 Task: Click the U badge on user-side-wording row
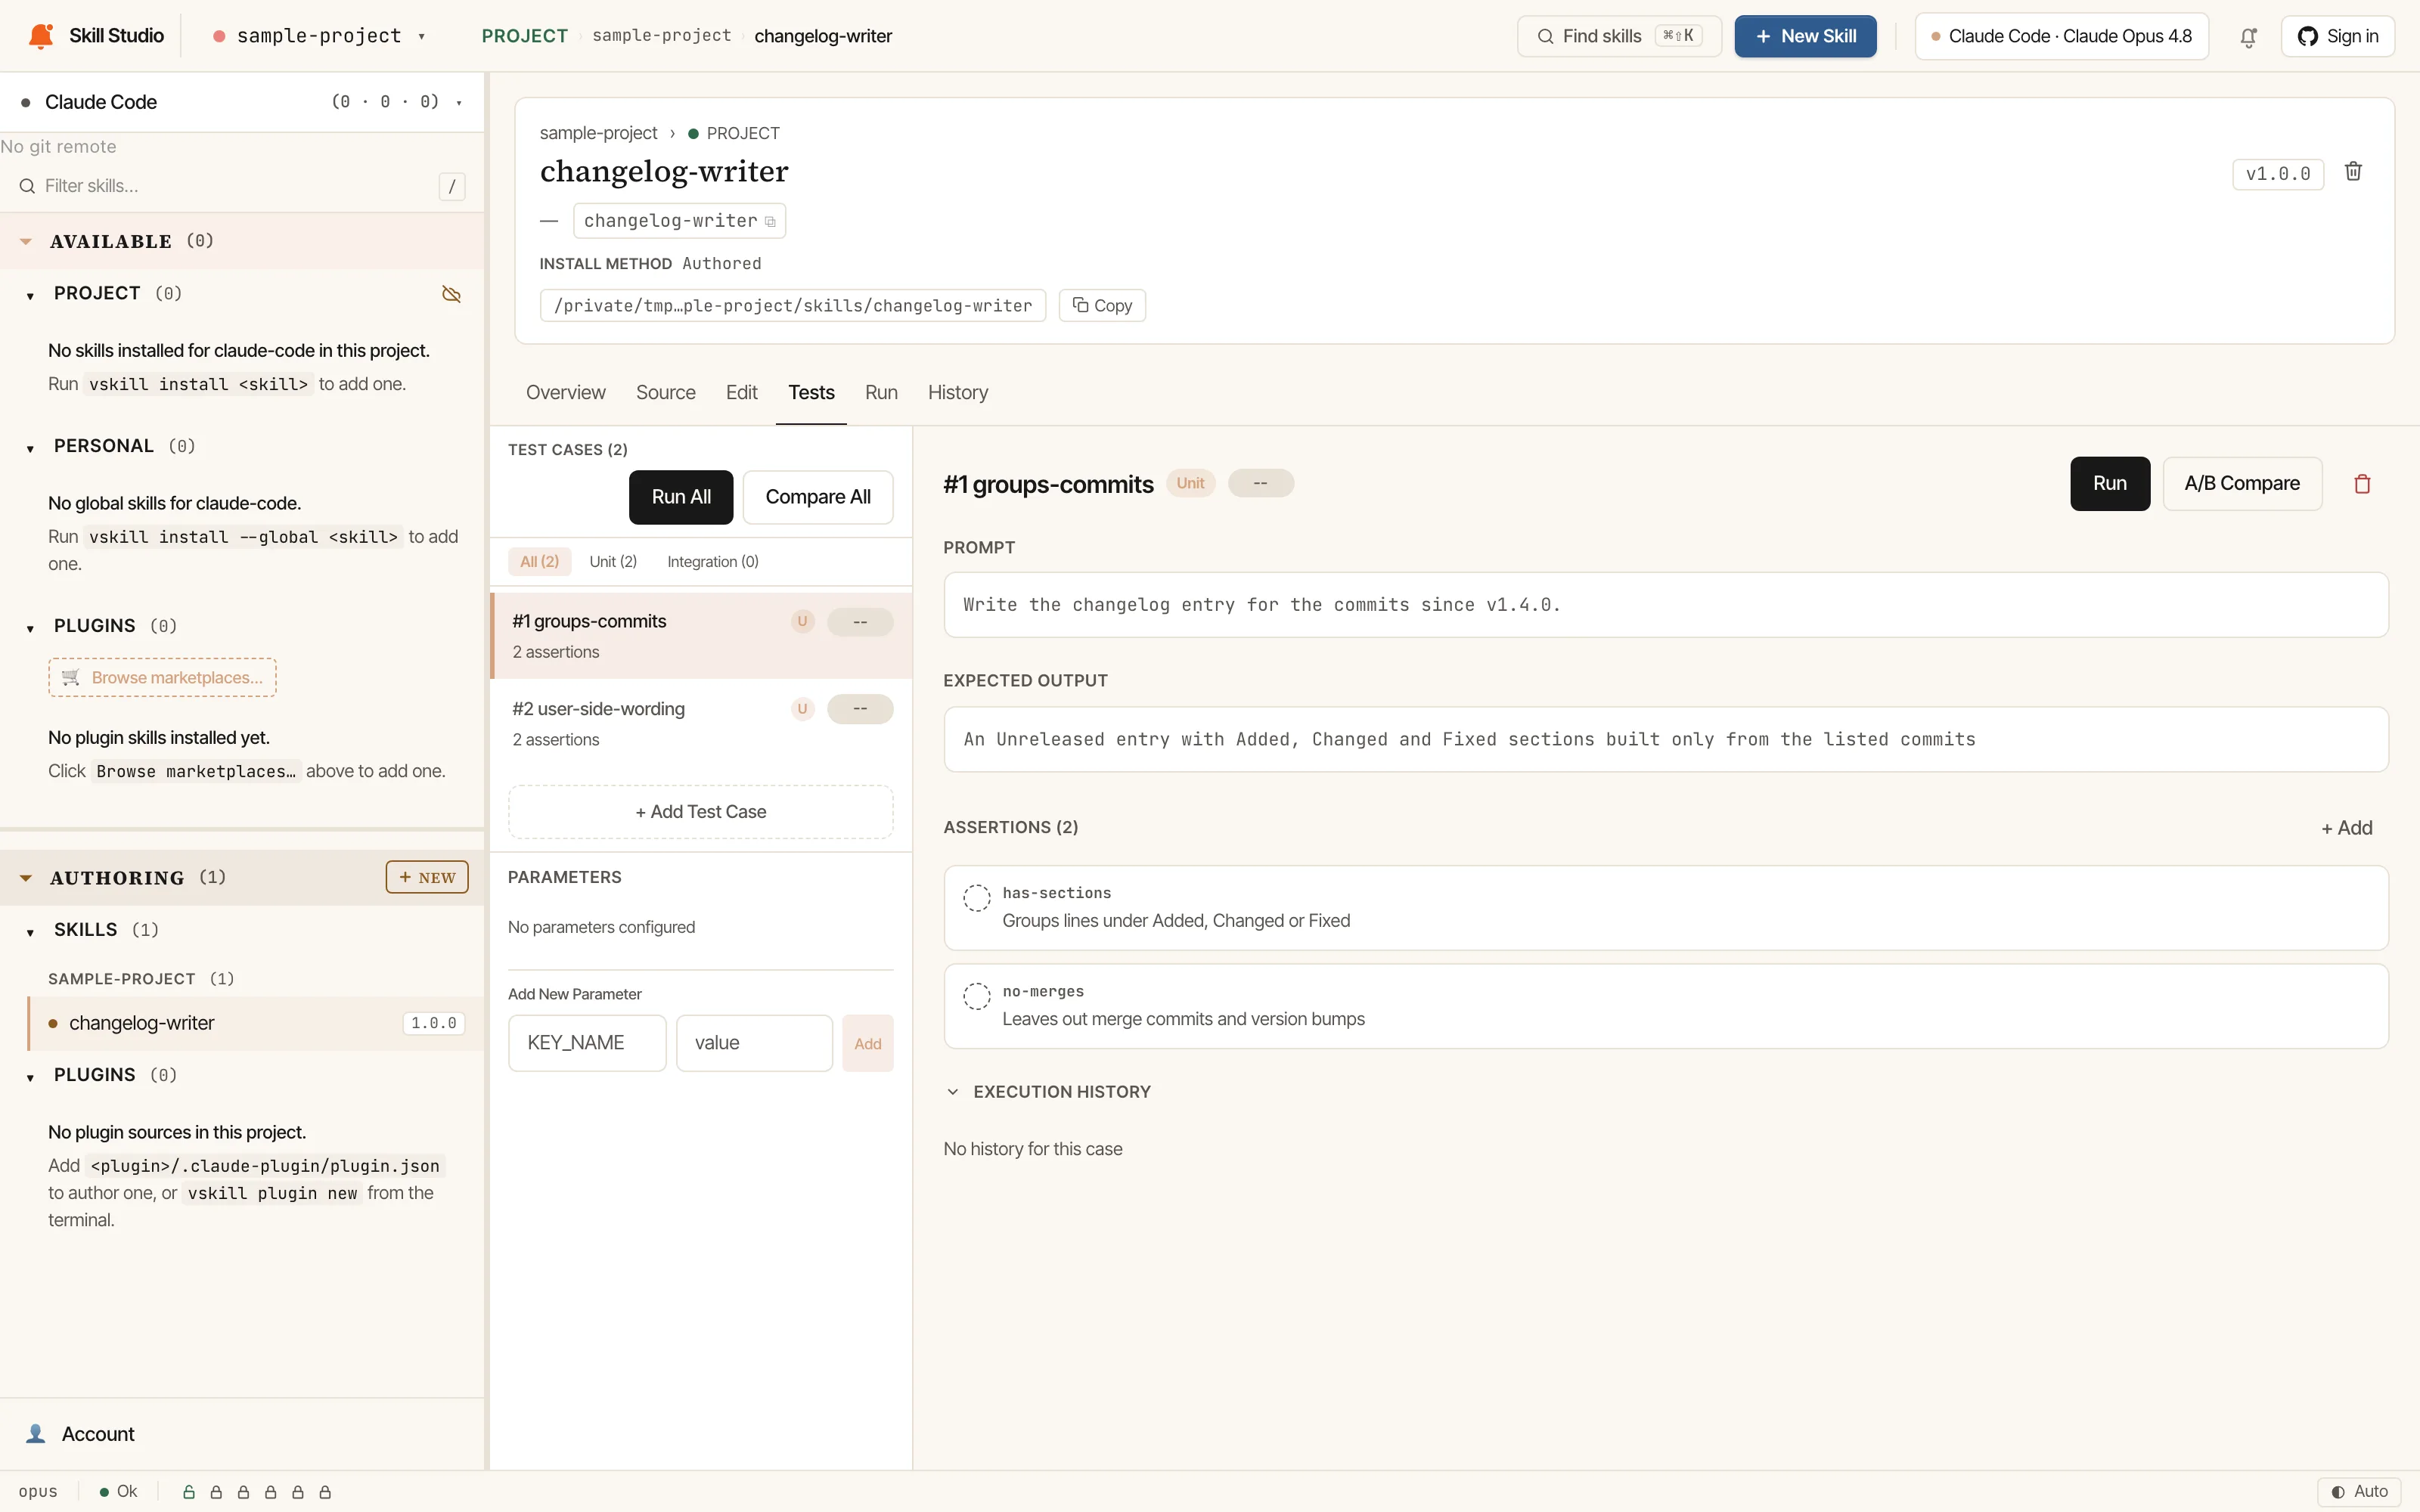point(802,709)
